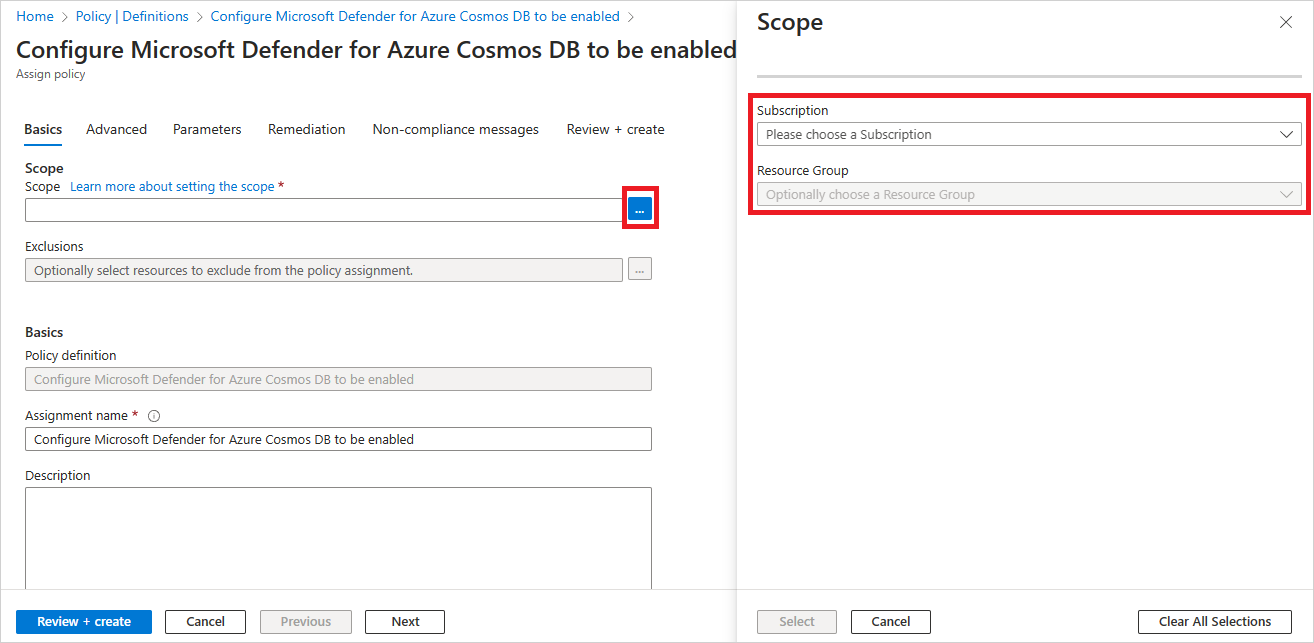
Task: Select the Advanced tab
Action: 116,129
